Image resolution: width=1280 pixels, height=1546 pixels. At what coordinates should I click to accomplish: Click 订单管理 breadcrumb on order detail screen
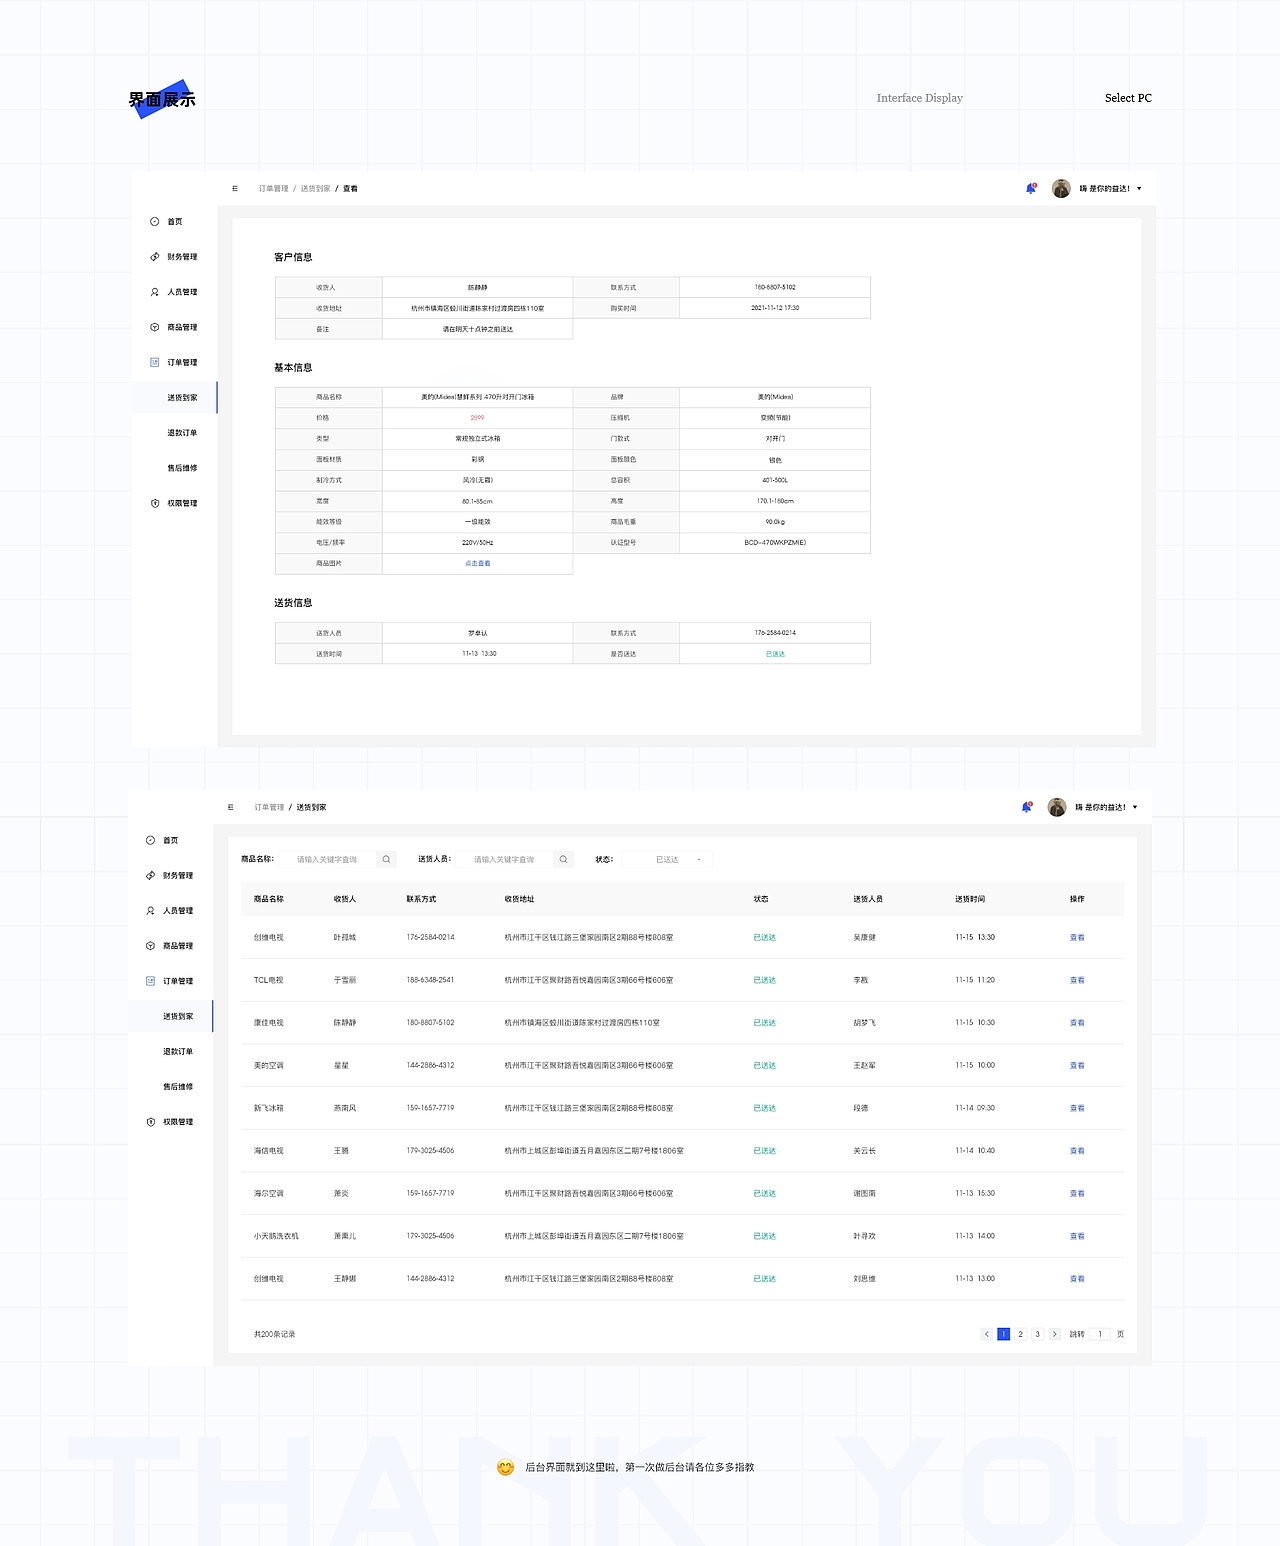point(273,188)
